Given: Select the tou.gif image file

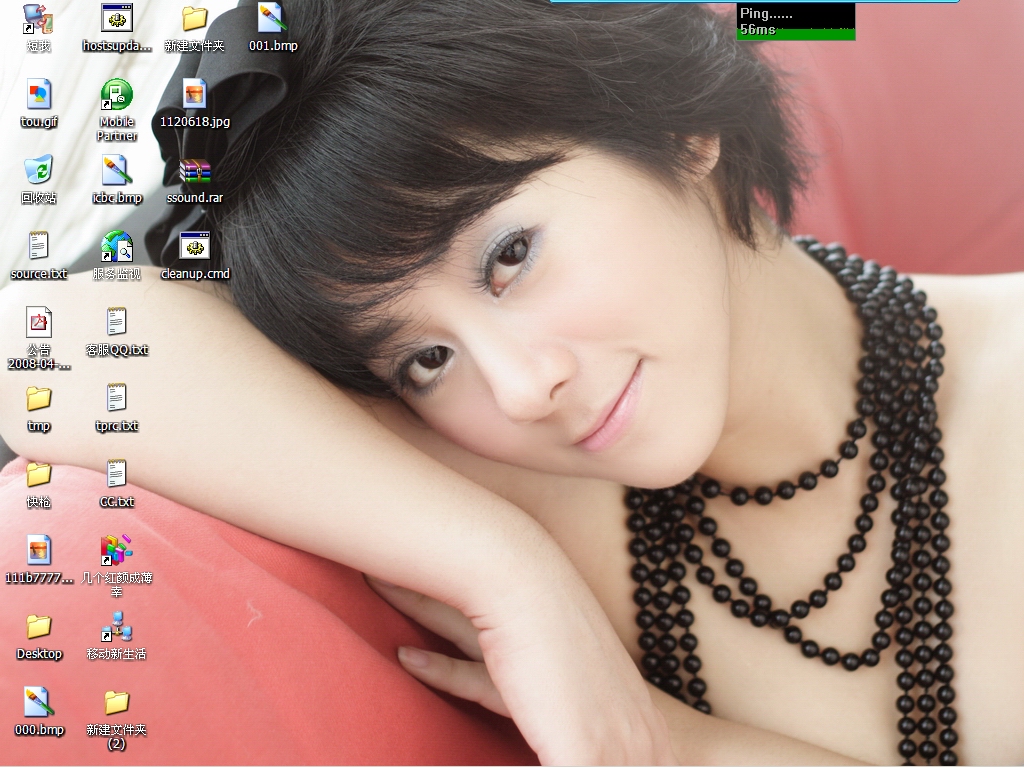Looking at the screenshot, I should pos(38,96).
